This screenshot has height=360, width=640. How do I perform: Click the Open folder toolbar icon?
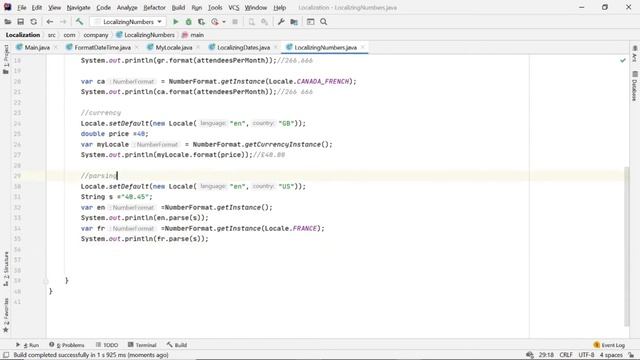pyautogui.click(x=8, y=22)
